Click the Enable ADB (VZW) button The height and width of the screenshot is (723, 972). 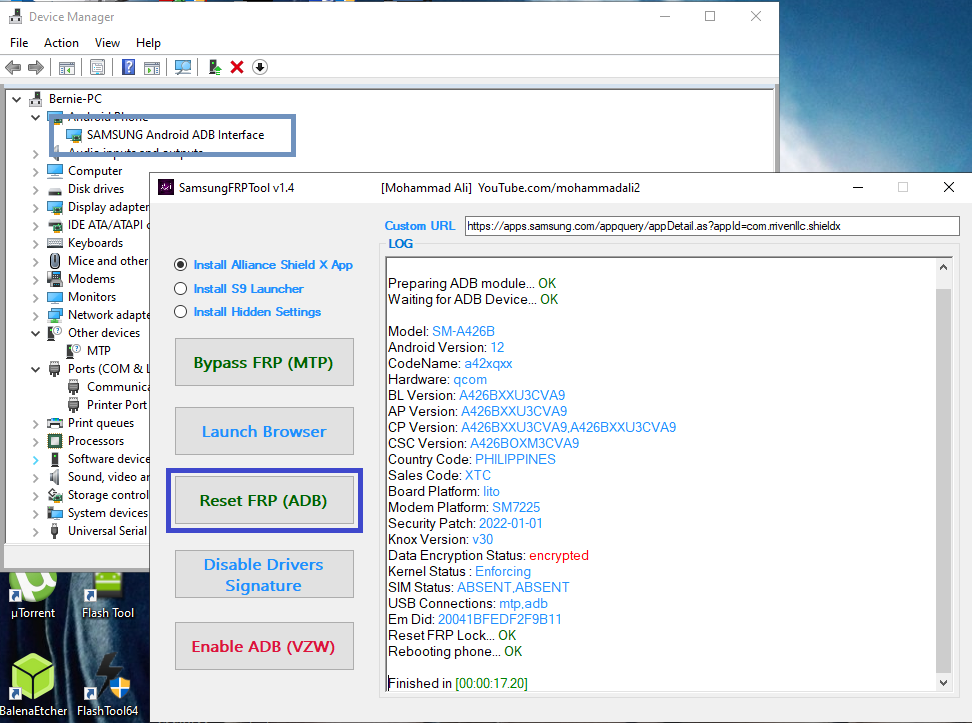pos(264,646)
